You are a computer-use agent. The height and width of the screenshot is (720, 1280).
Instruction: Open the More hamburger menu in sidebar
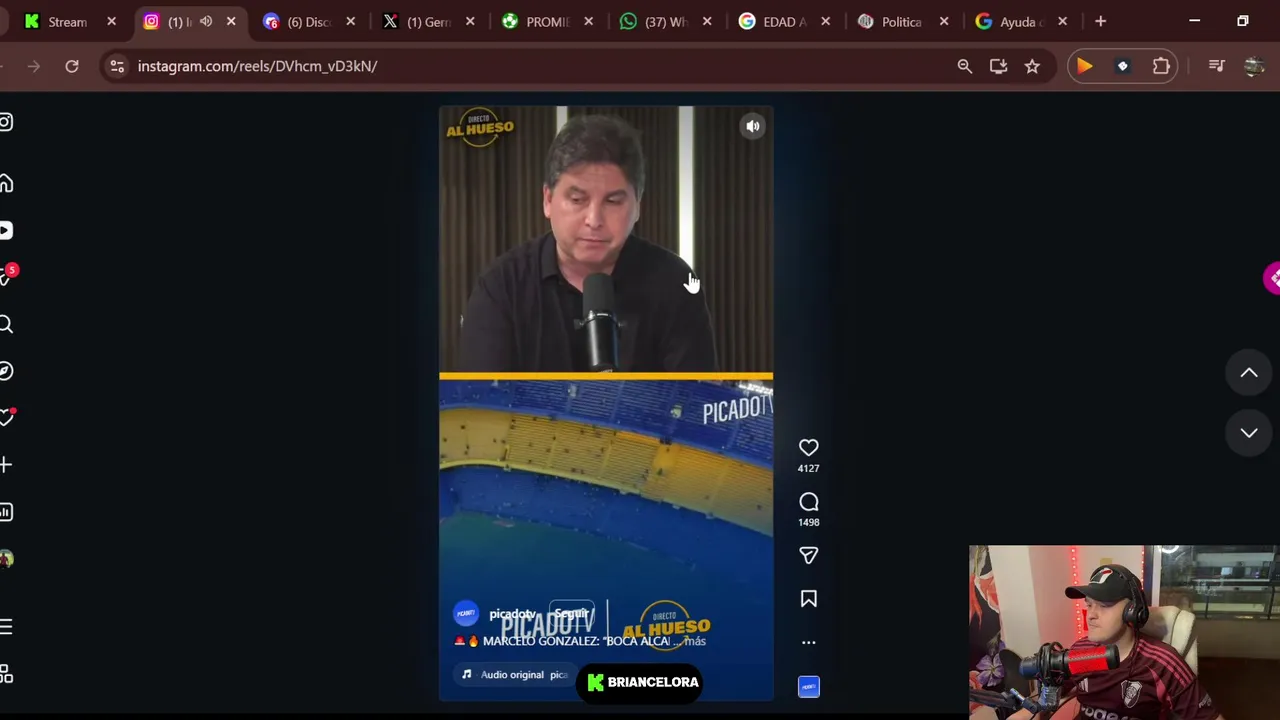tap(6, 627)
